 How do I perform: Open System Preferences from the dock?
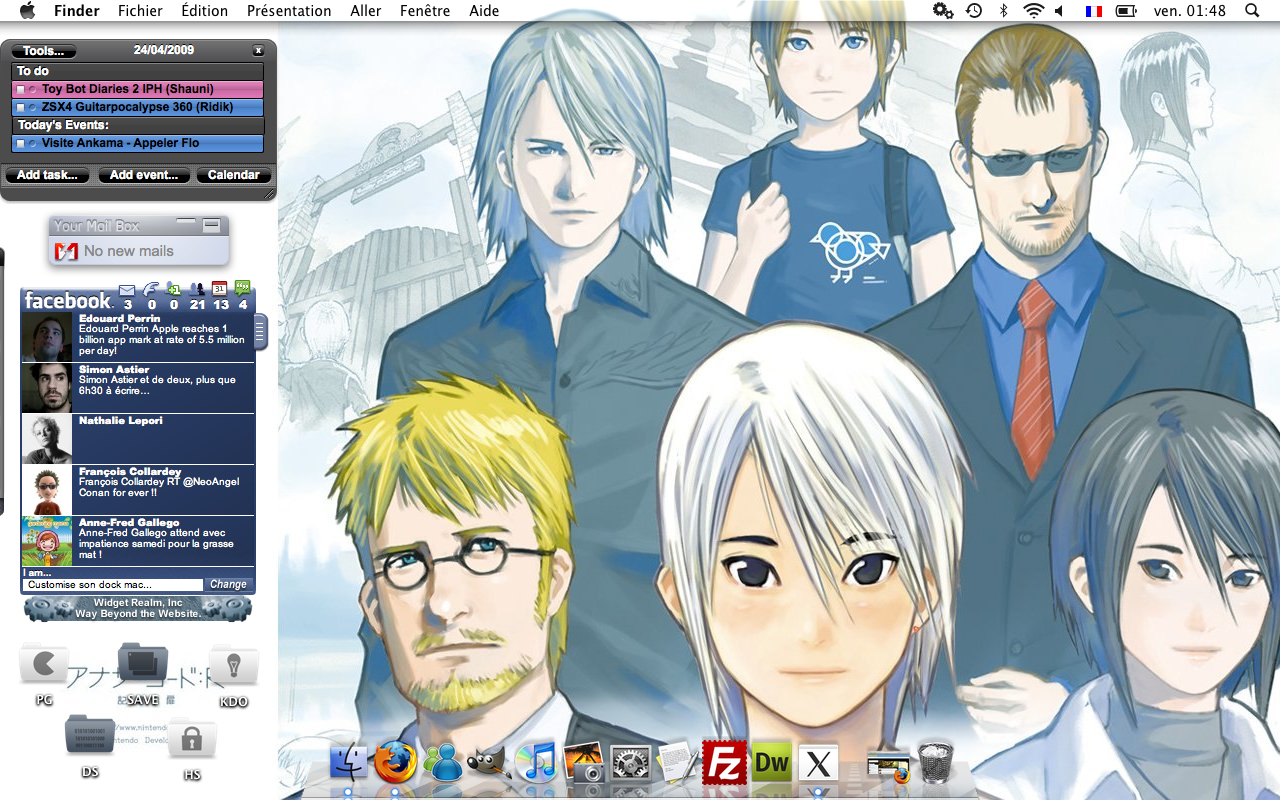[x=631, y=764]
